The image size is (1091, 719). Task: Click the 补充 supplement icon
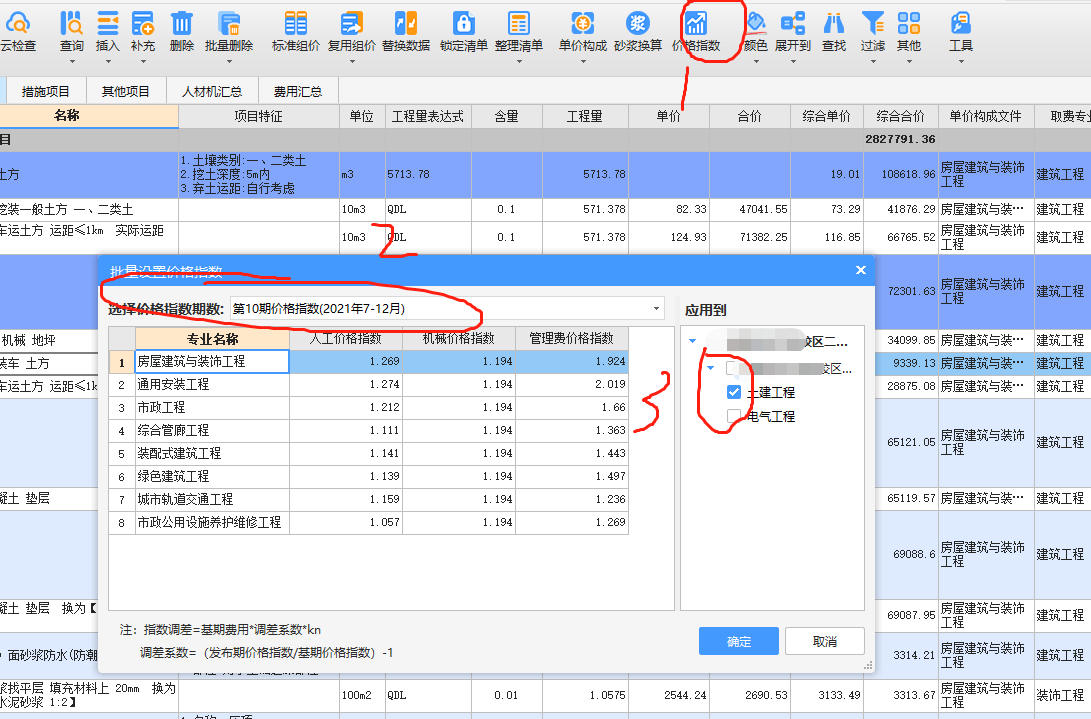pyautogui.click(x=143, y=24)
